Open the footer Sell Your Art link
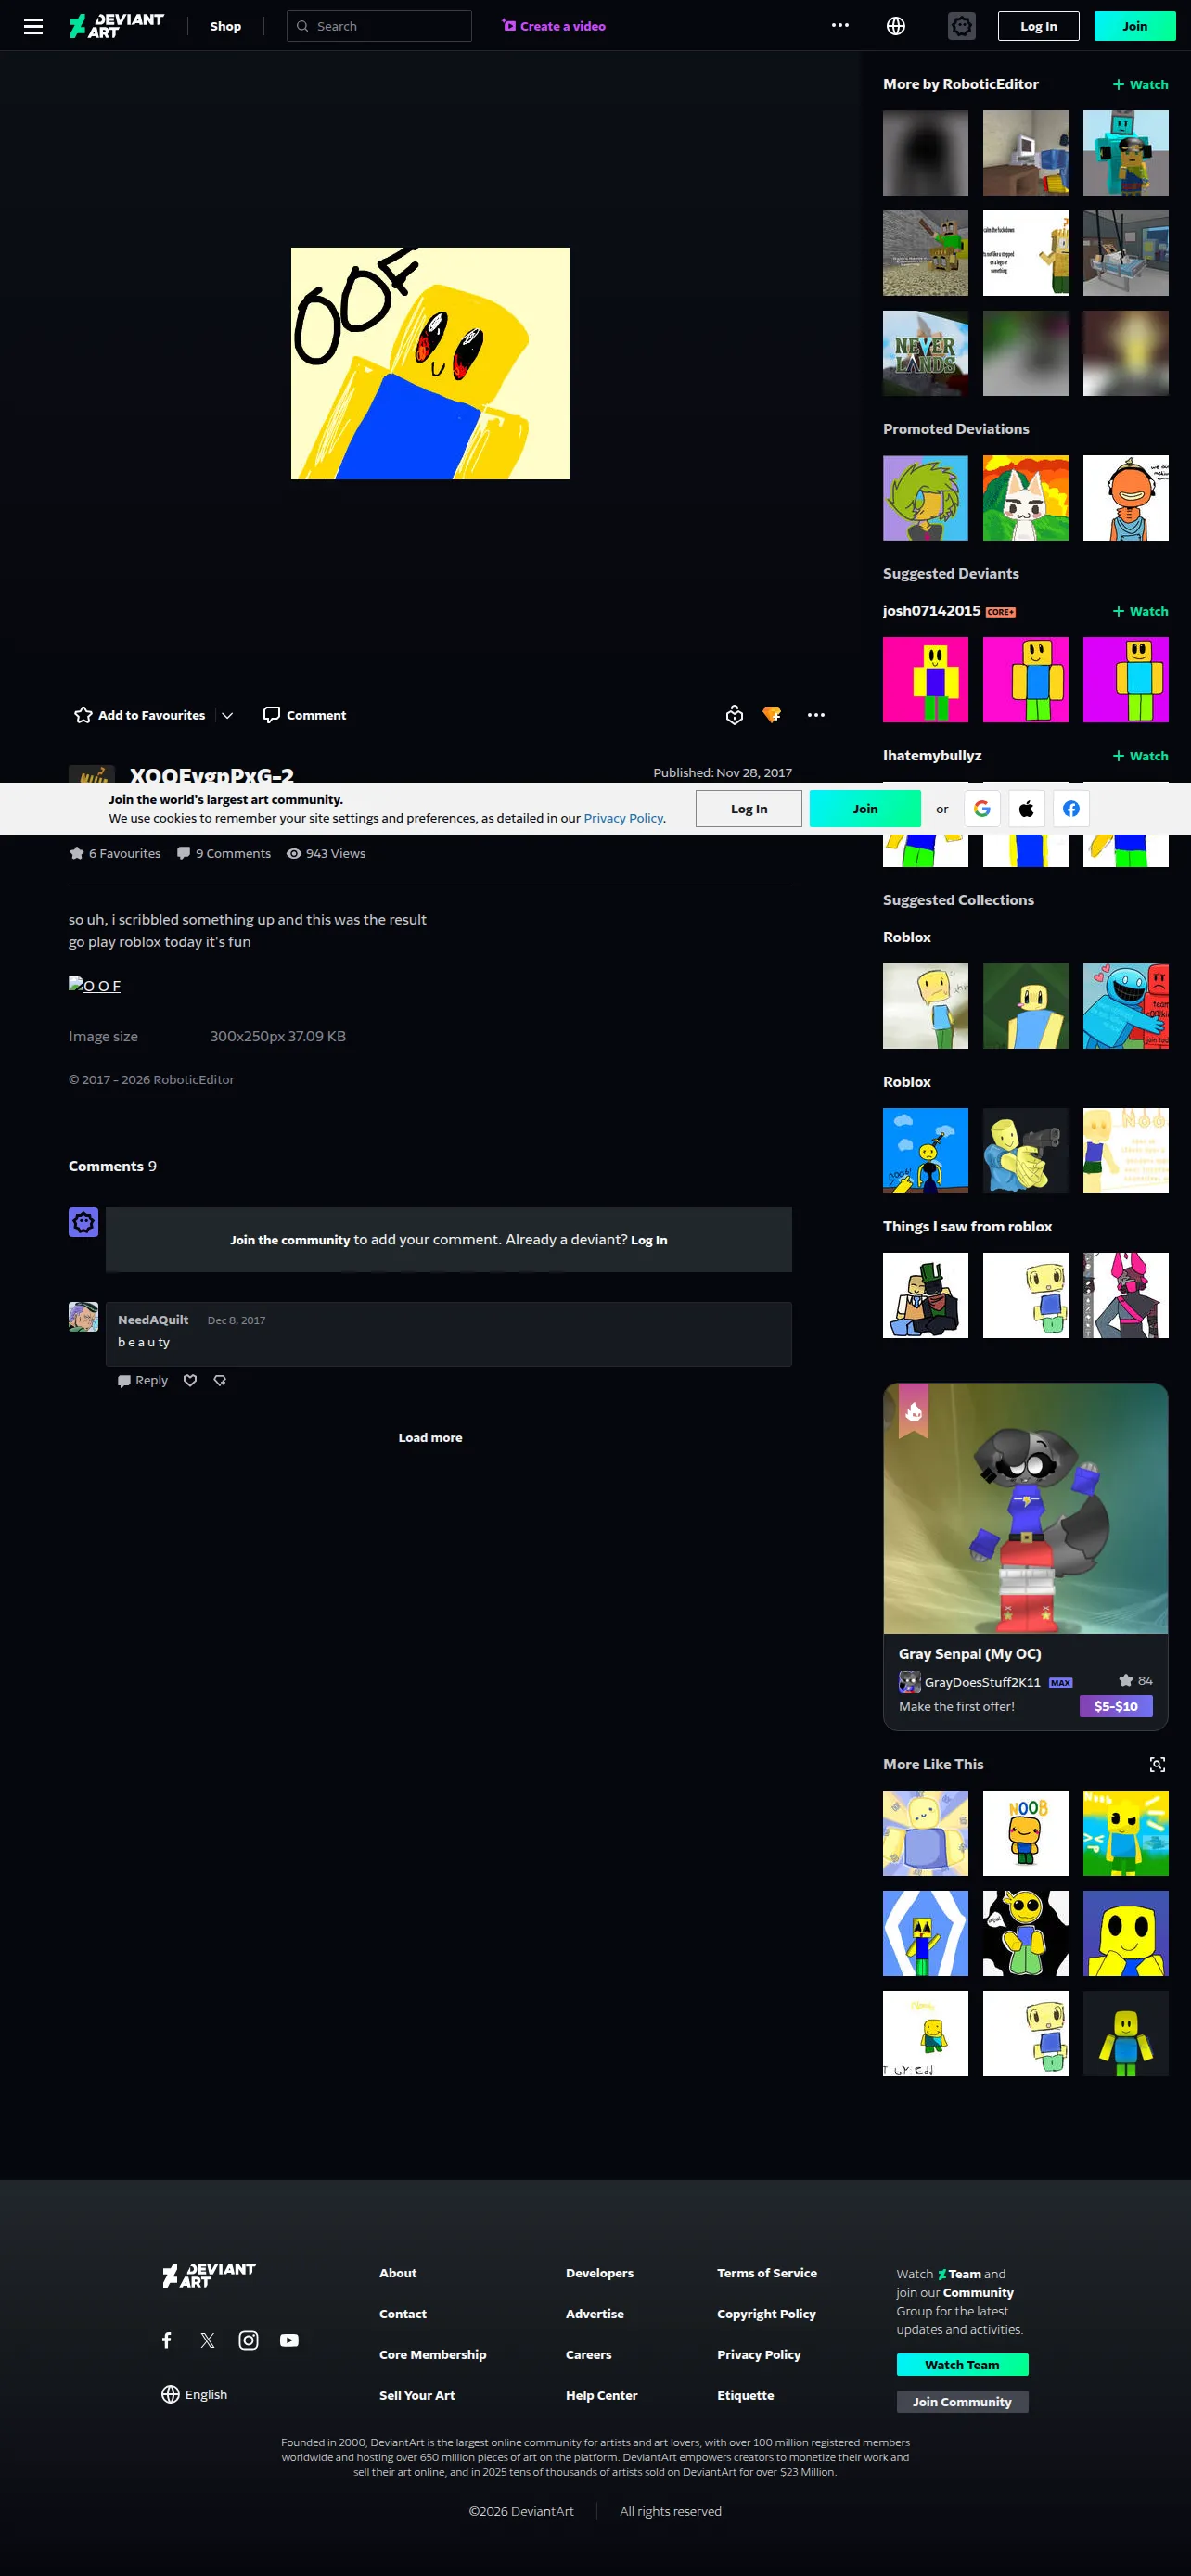The height and width of the screenshot is (2576, 1191). tap(417, 2396)
